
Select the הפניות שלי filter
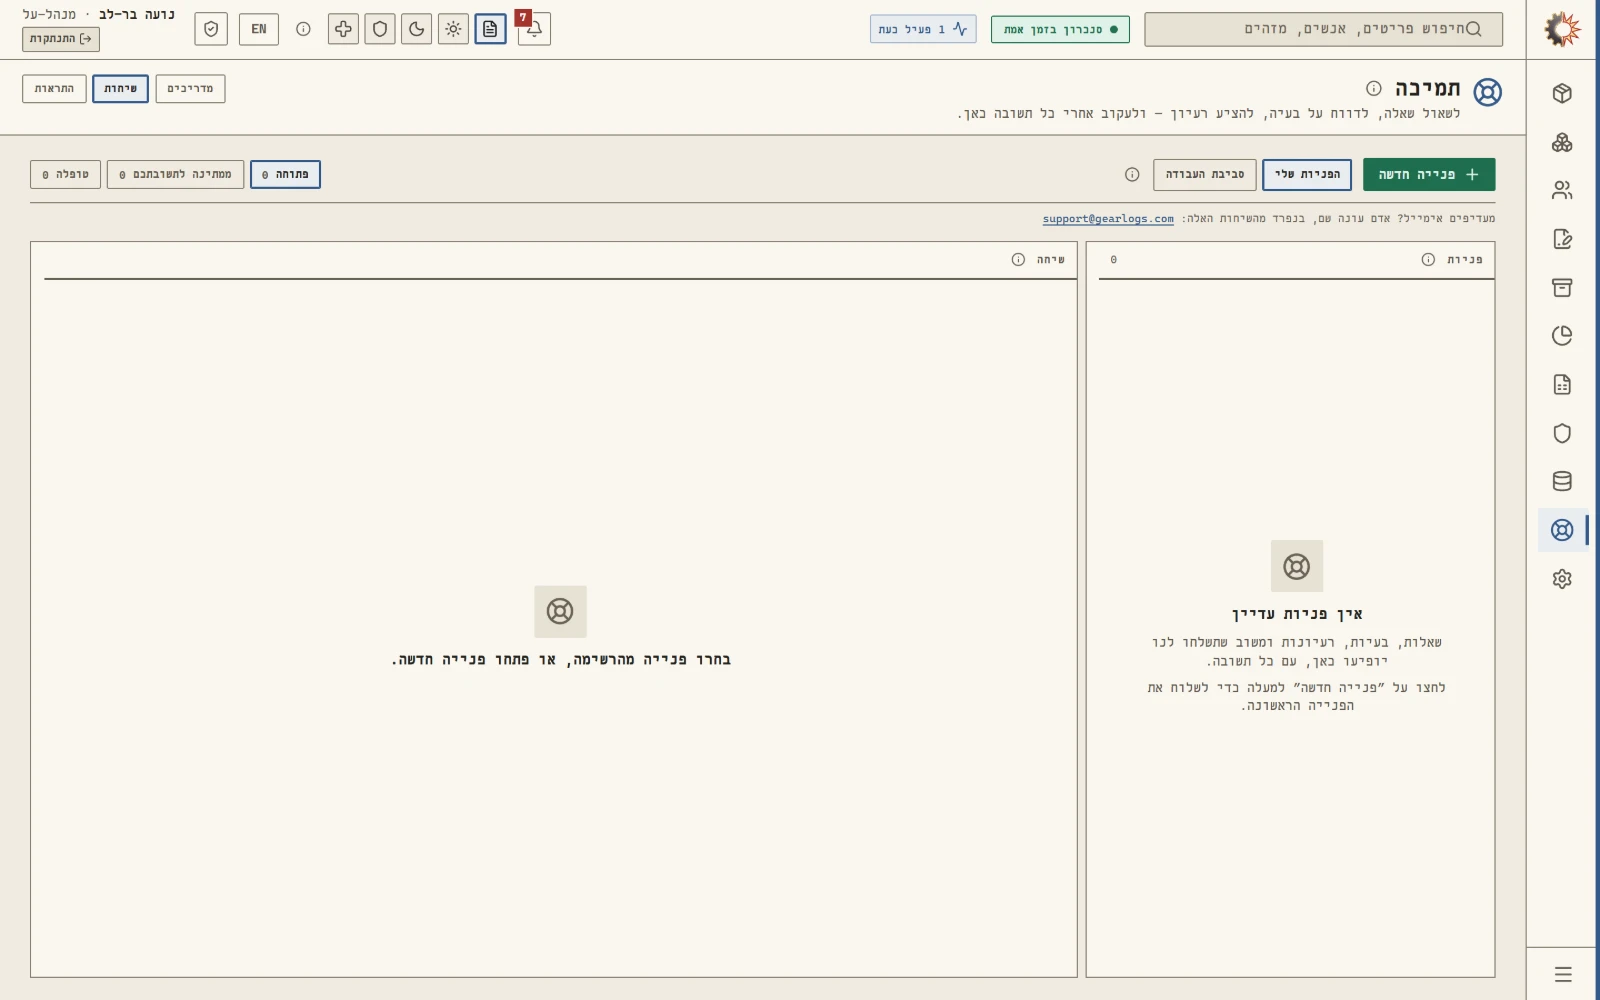[x=1307, y=174]
